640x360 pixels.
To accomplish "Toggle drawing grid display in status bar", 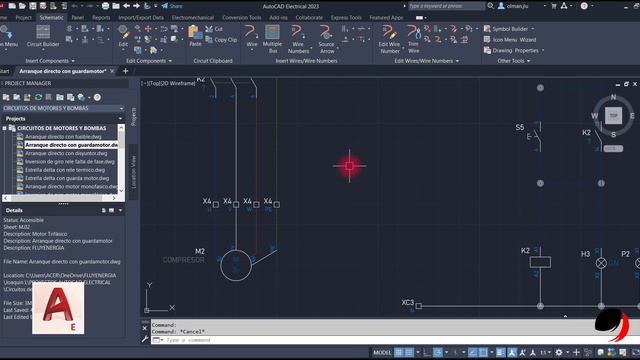I will 399,352.
